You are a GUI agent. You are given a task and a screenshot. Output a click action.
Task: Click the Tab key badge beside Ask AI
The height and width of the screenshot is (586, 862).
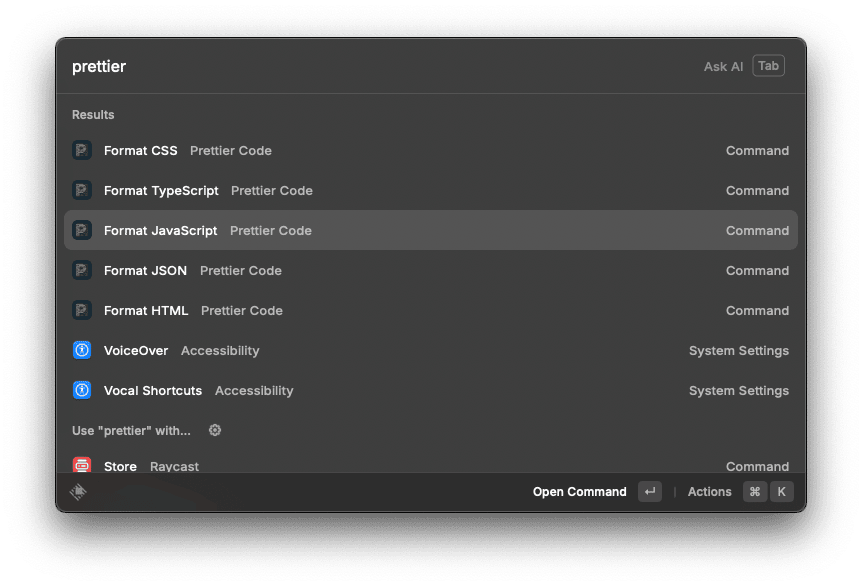769,66
